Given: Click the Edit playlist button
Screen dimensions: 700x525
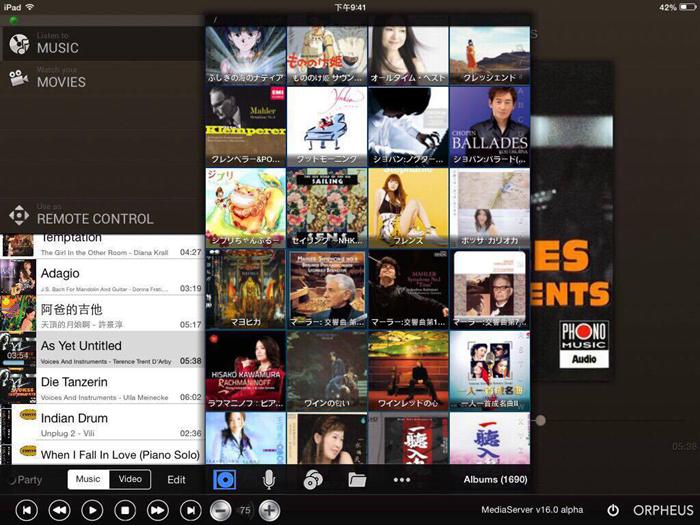Looking at the screenshot, I should tap(176, 480).
